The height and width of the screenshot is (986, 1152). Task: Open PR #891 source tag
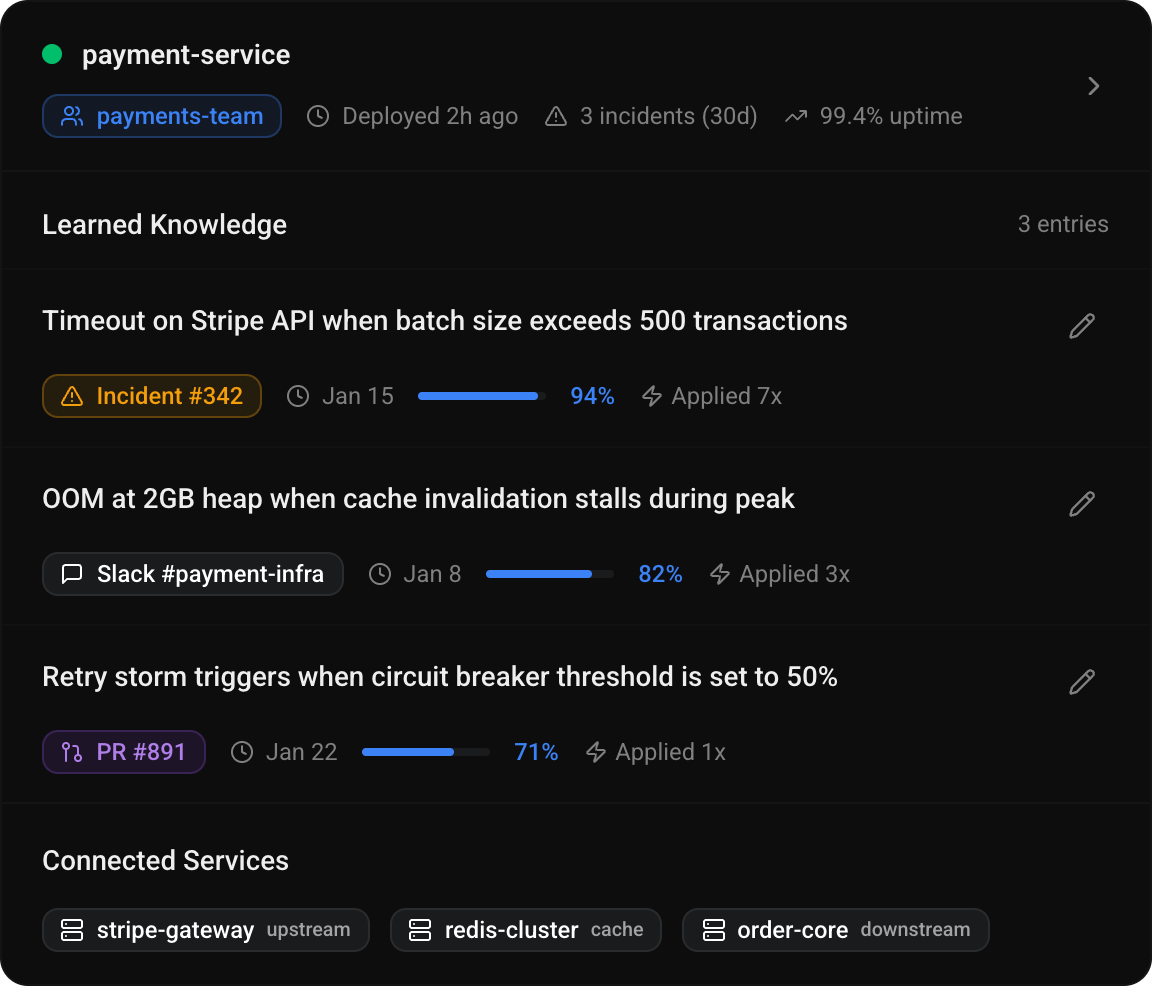pyautogui.click(x=124, y=752)
